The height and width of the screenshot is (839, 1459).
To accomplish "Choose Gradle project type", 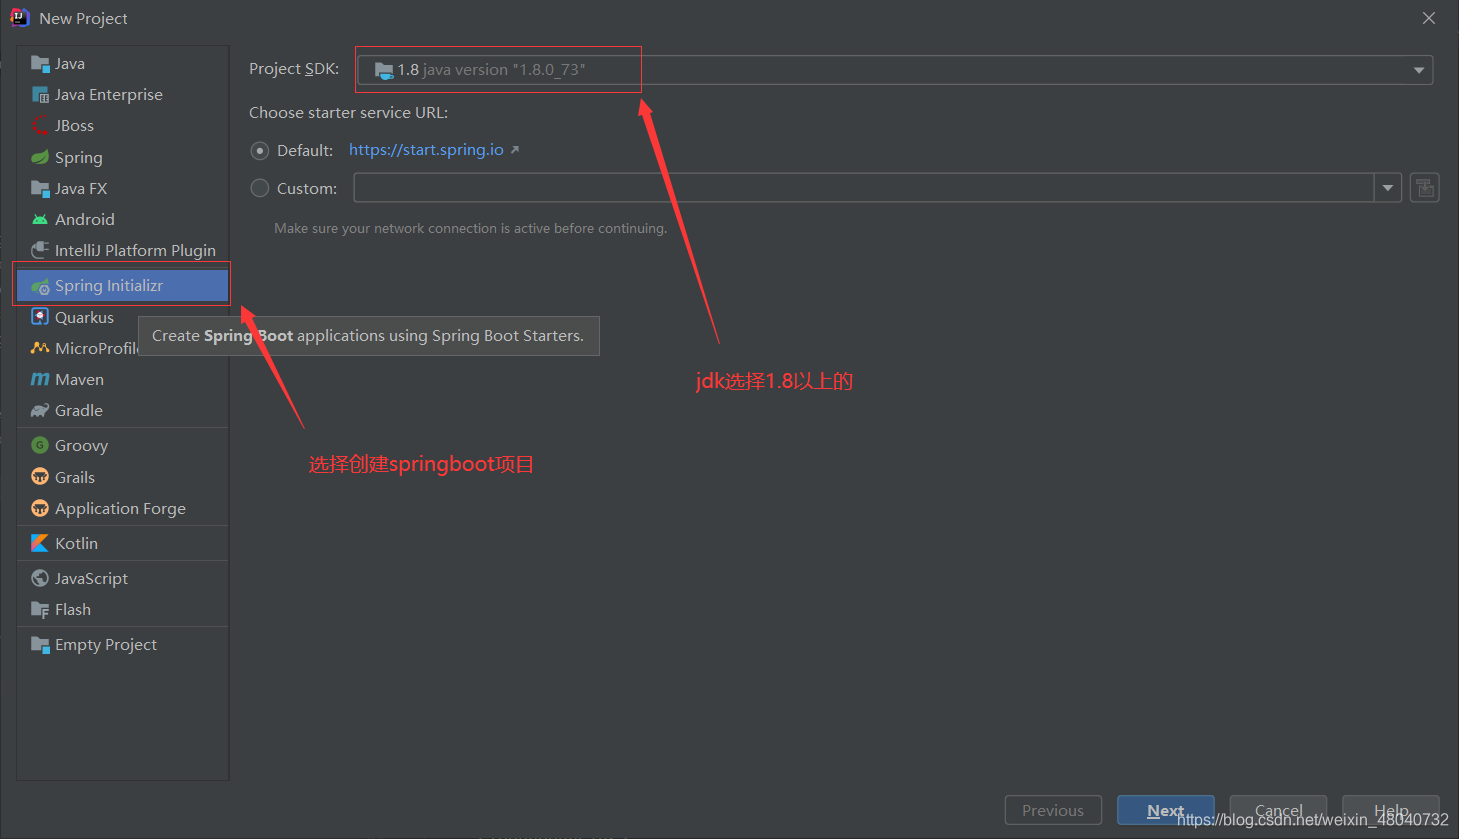I will 122,410.
